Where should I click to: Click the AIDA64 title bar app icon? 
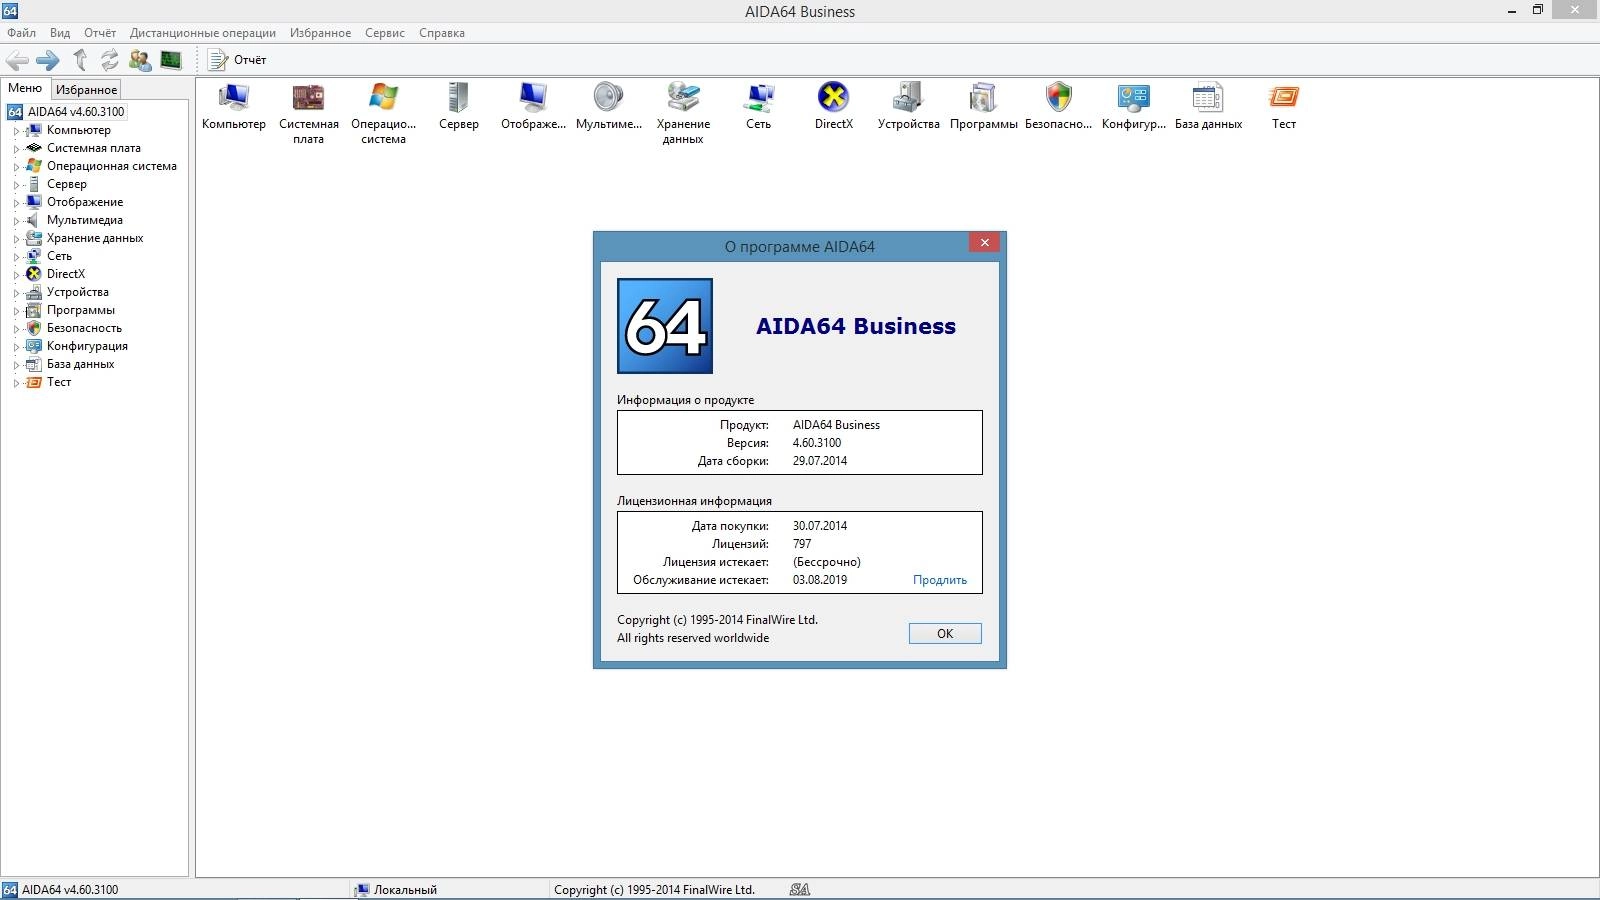coord(10,11)
